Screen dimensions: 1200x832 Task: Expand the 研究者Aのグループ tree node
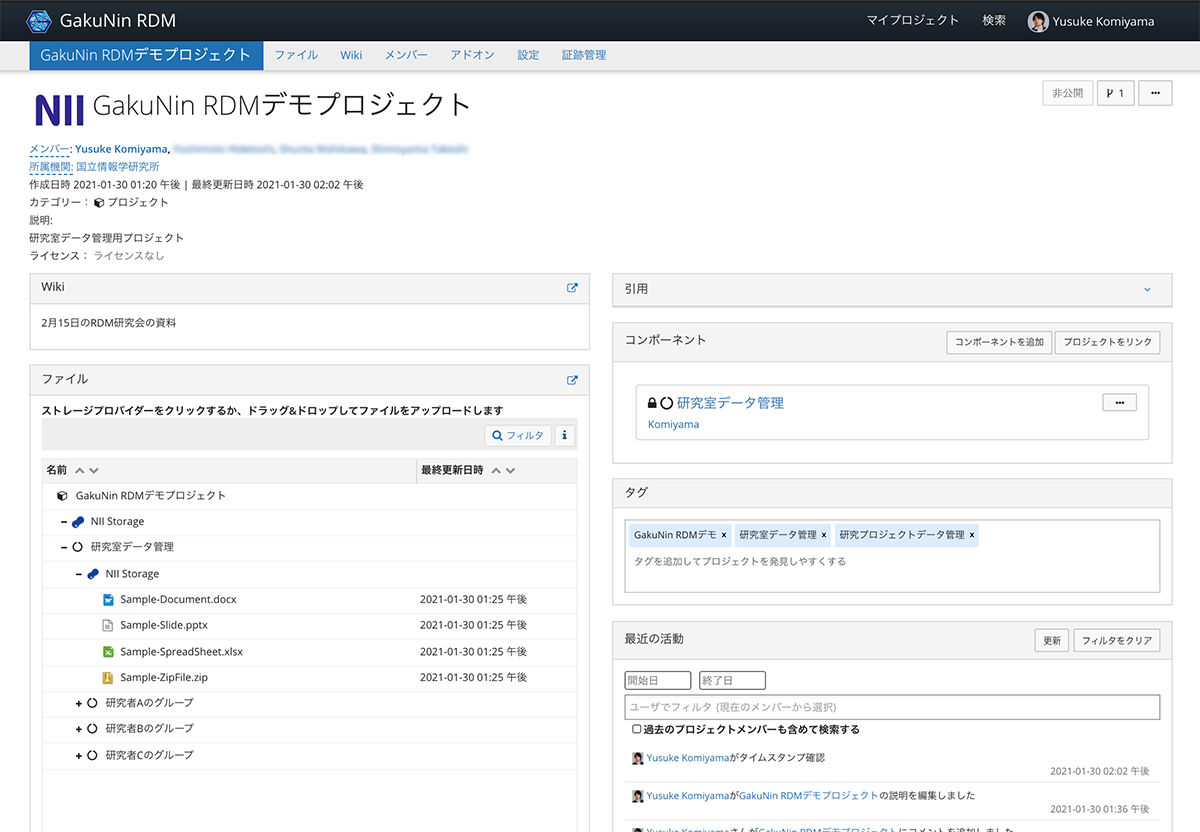tap(79, 703)
